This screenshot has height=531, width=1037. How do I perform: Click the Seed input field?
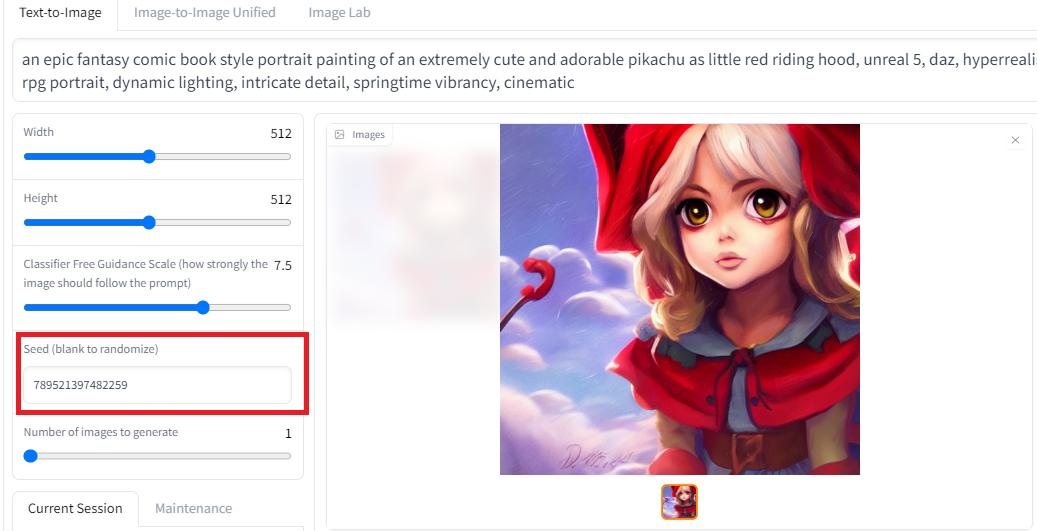[157, 385]
